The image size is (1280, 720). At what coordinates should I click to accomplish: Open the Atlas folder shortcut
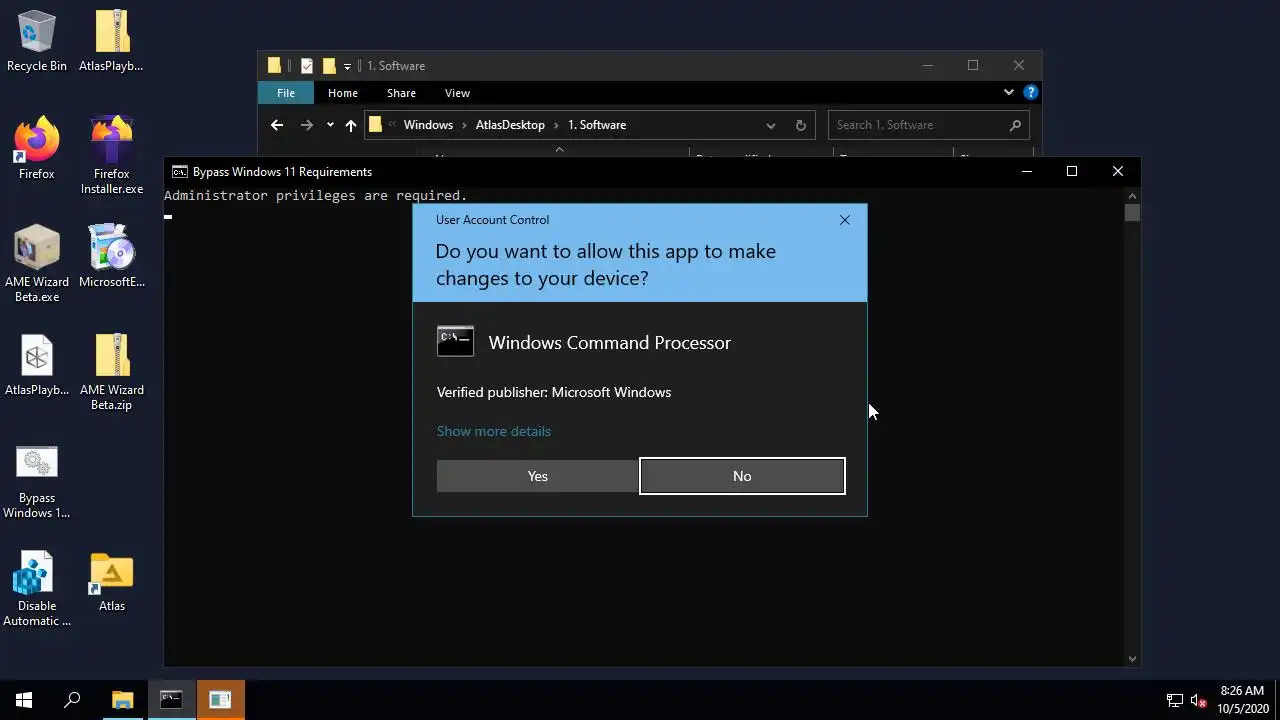tap(112, 581)
